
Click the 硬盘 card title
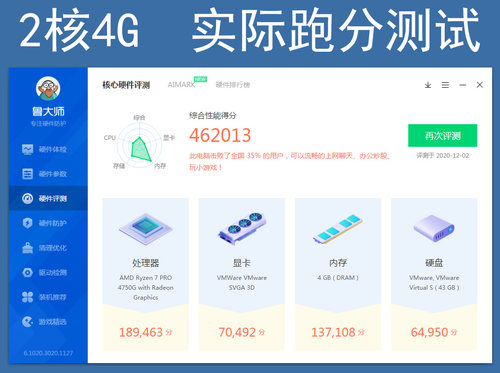pyautogui.click(x=434, y=263)
